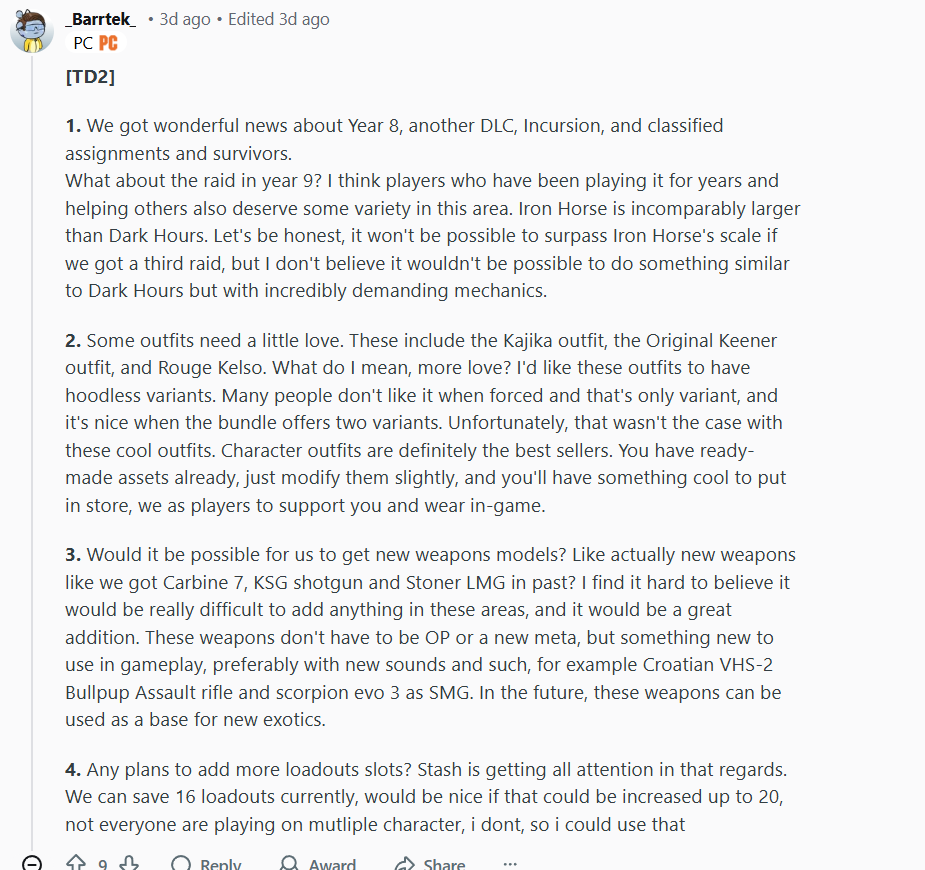Click the Share arrow icon
The height and width of the screenshot is (870, 925).
click(405, 865)
